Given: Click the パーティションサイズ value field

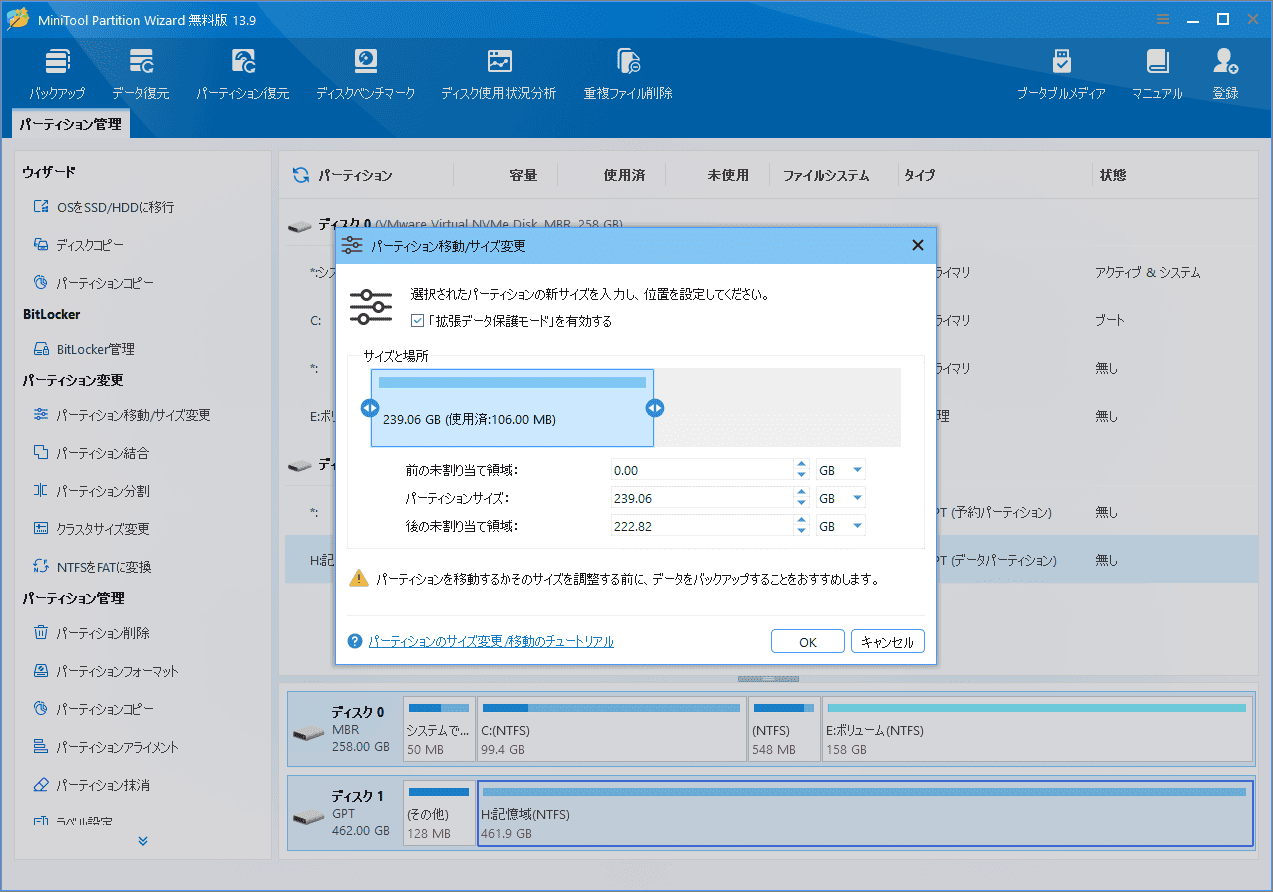Looking at the screenshot, I should (703, 498).
